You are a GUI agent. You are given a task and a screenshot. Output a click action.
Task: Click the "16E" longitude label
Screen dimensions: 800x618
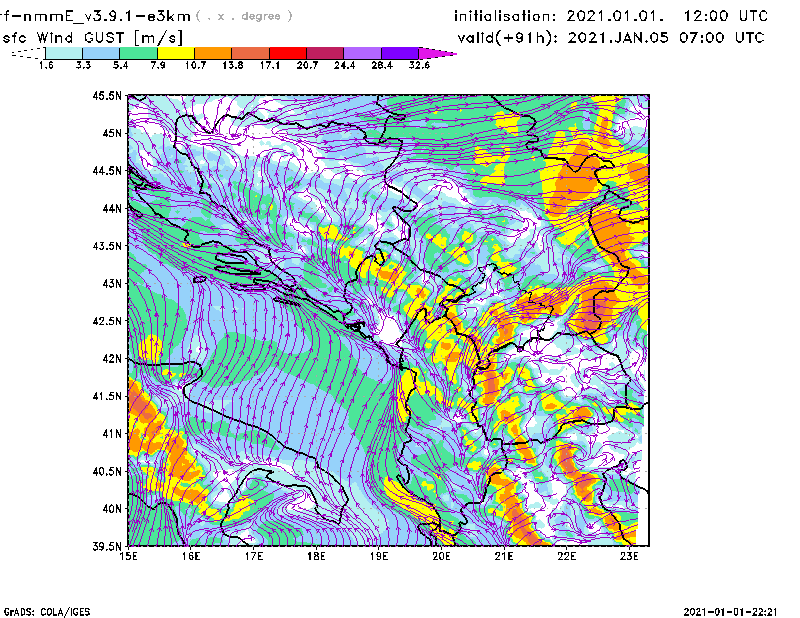tap(191, 556)
